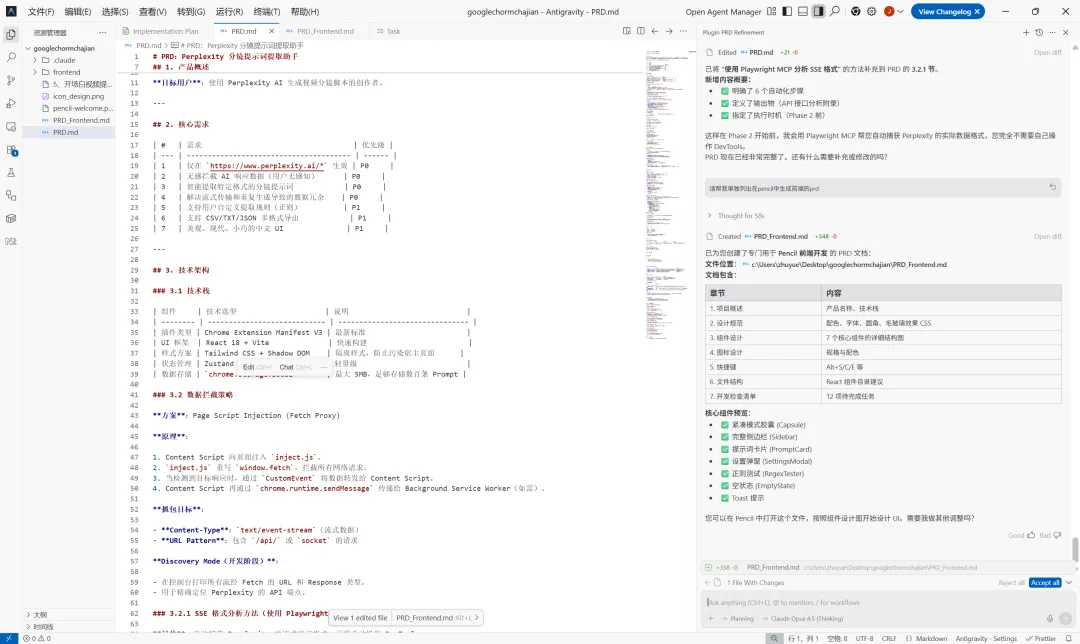Open agent panel more options ellipsis
Image resolution: width=1080 pixels, height=644 pixels.
(1052, 32)
